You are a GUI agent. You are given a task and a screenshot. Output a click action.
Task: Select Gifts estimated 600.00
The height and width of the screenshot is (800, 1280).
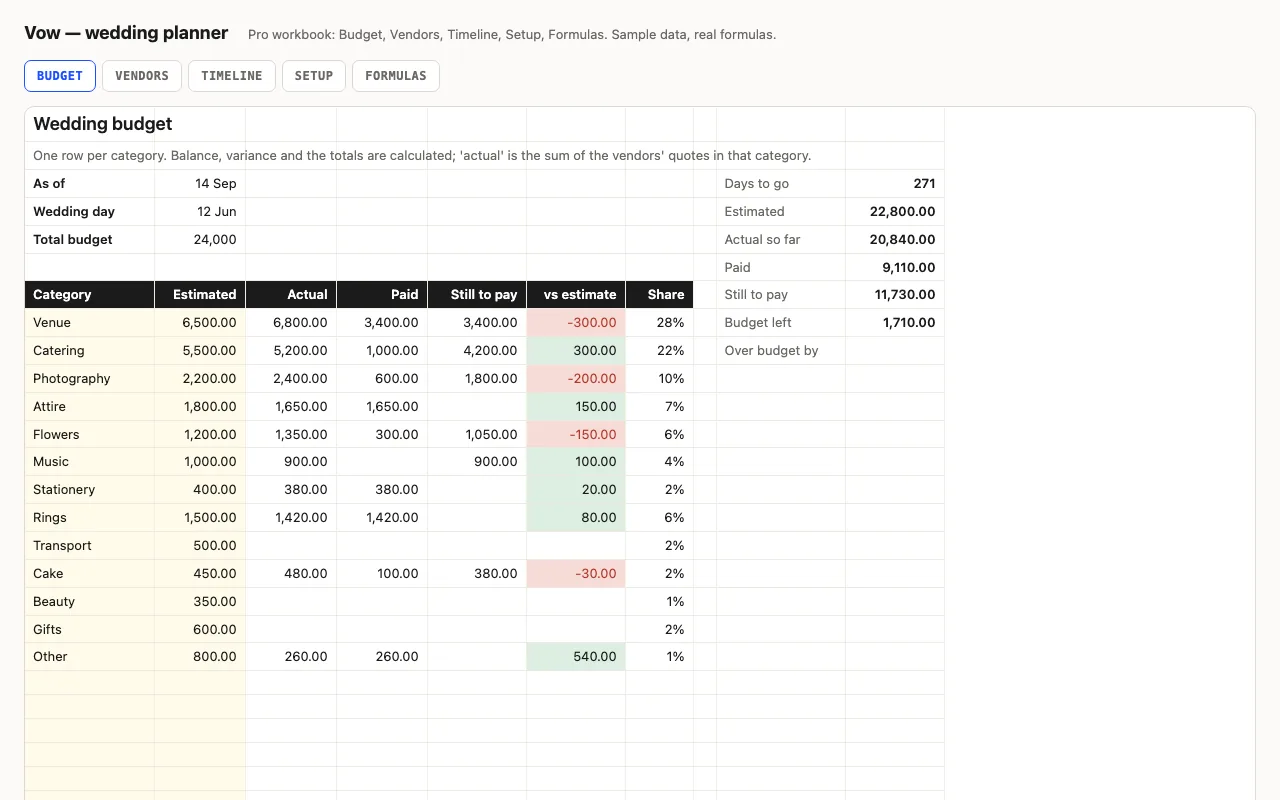200,630
